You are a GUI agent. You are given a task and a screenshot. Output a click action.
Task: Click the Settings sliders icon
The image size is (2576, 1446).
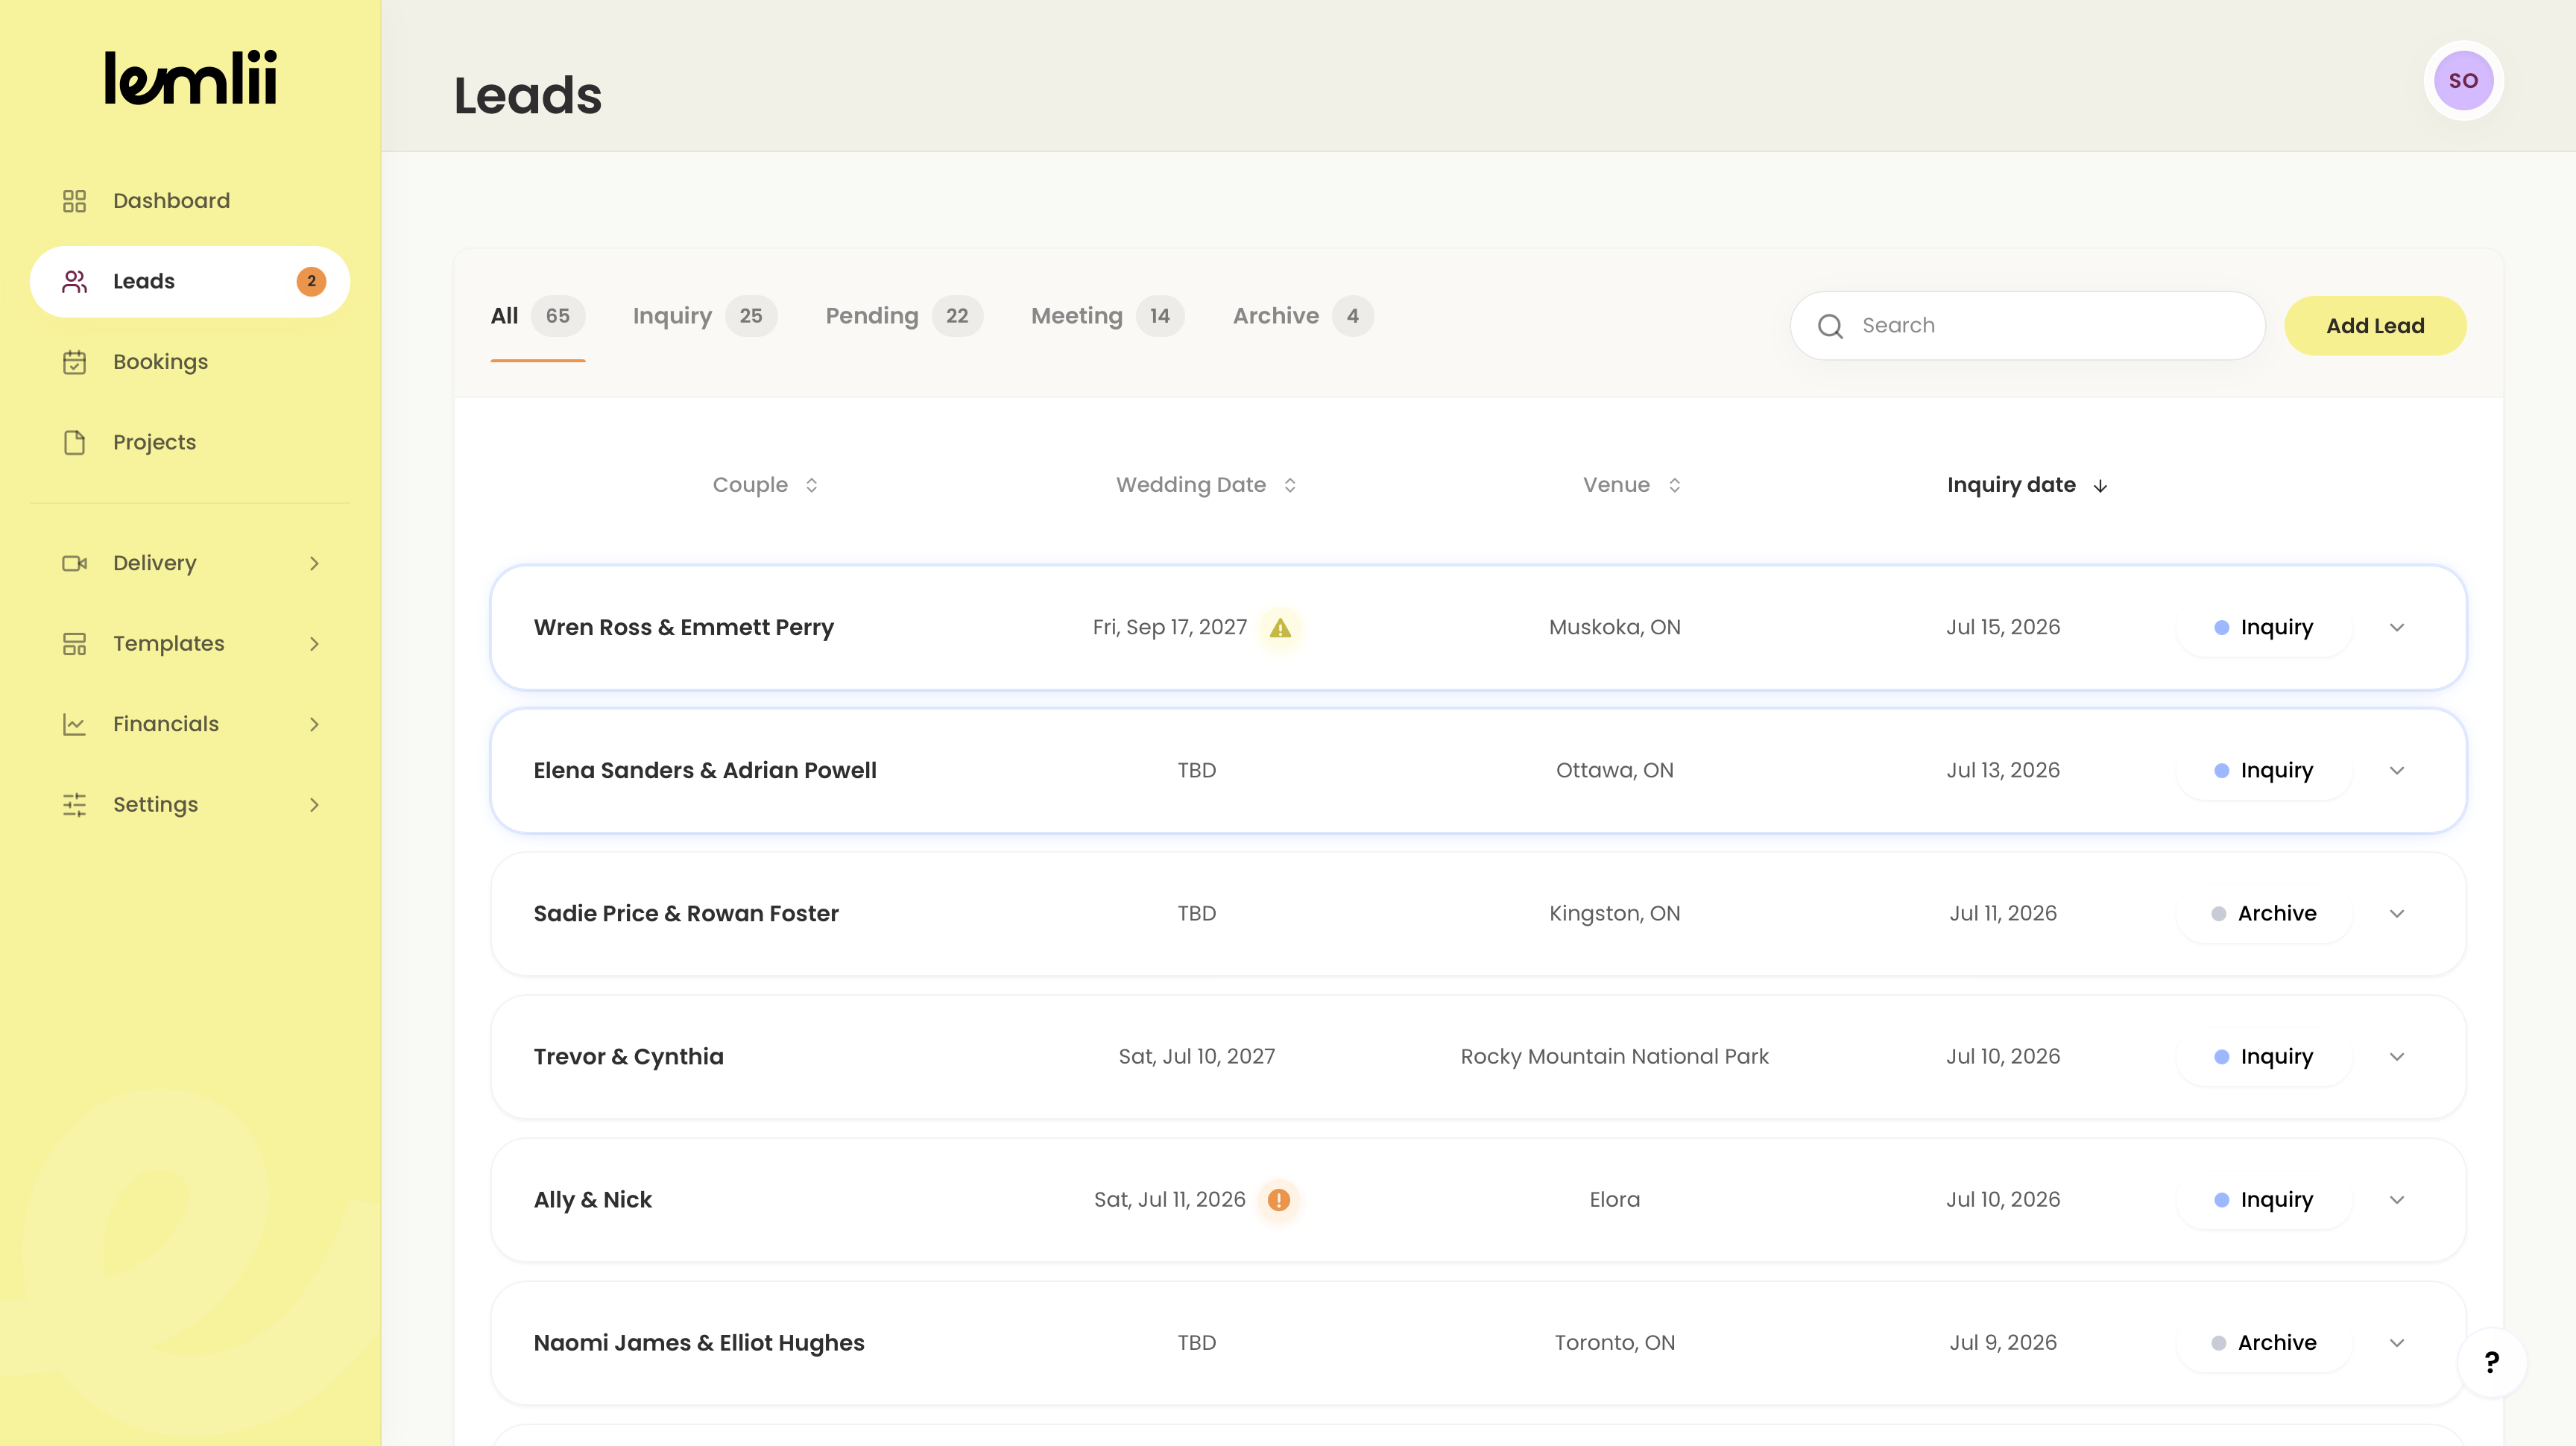74,805
